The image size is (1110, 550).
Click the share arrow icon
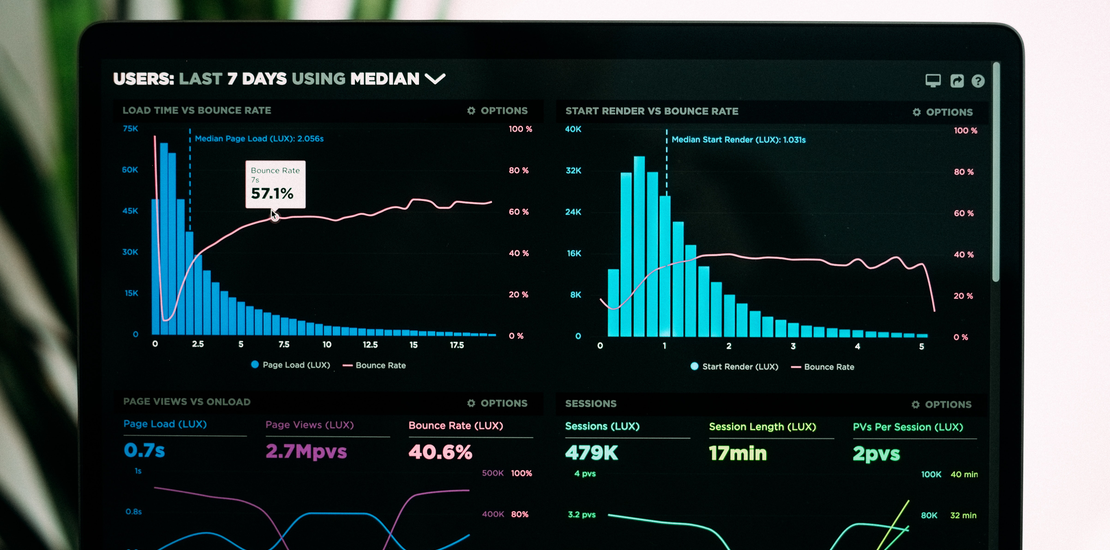(957, 81)
